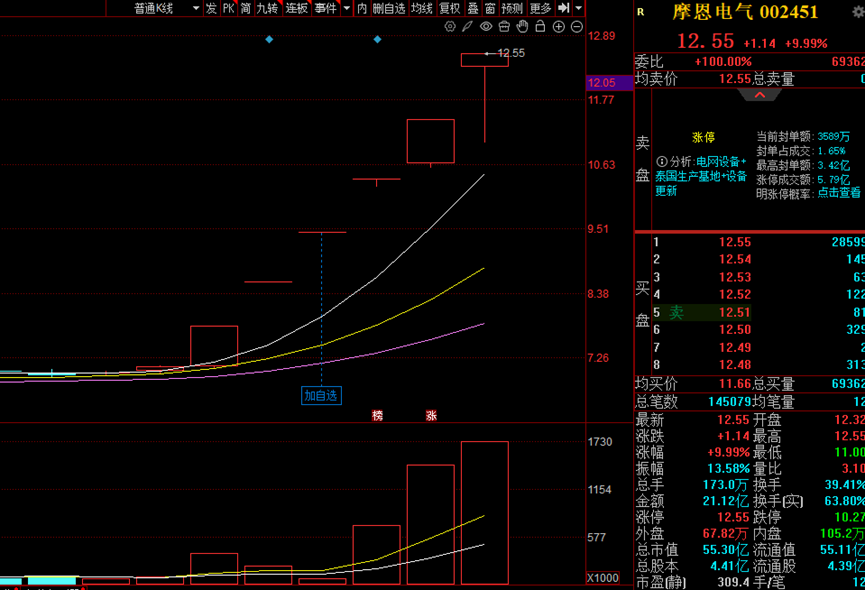Click the 涨 marker below candles
The image size is (865, 590).
(431, 416)
